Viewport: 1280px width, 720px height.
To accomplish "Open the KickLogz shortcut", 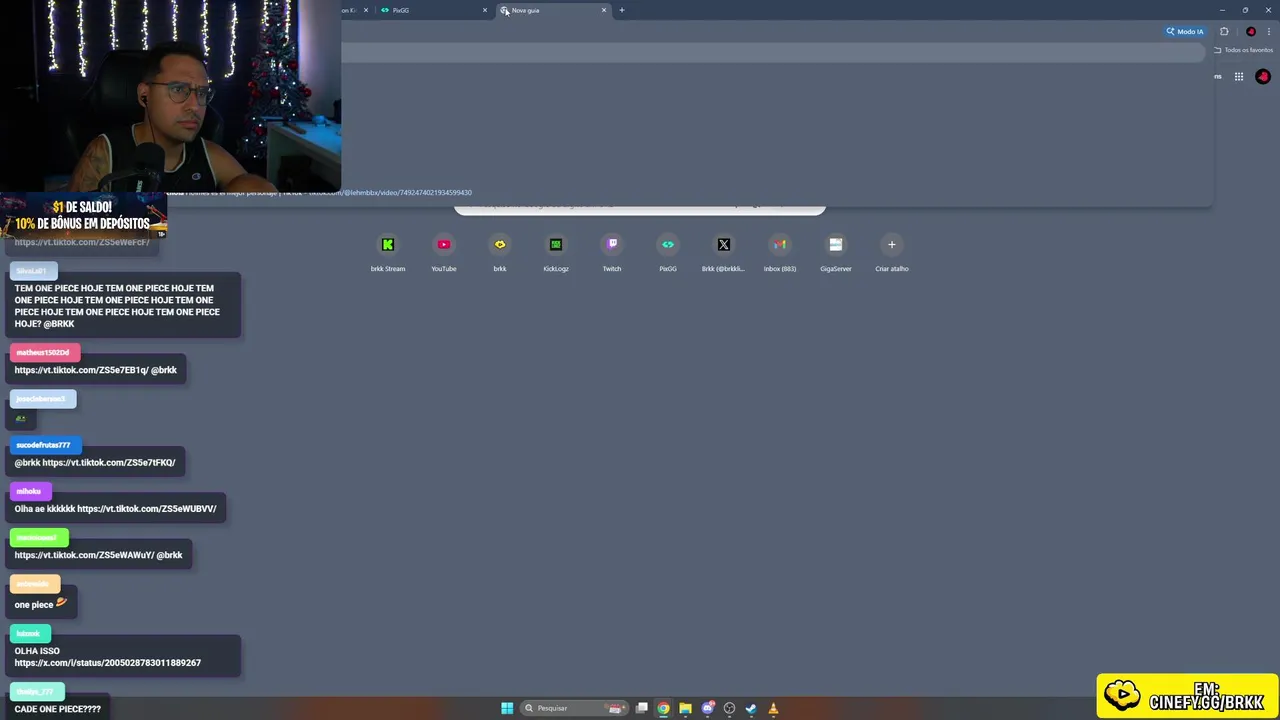I will click(556, 252).
